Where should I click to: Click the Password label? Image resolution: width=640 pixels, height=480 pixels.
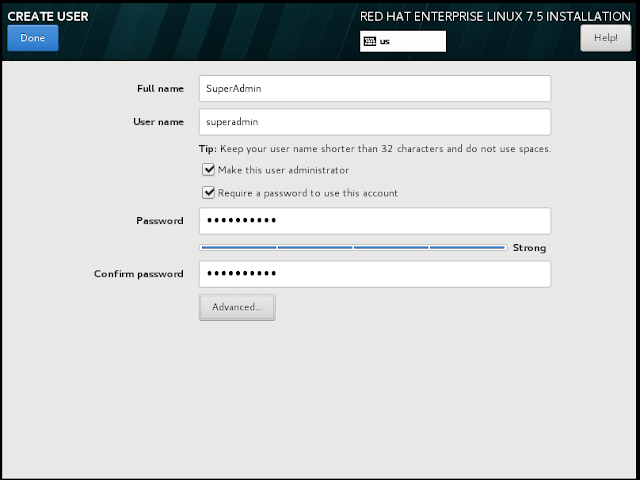160,221
